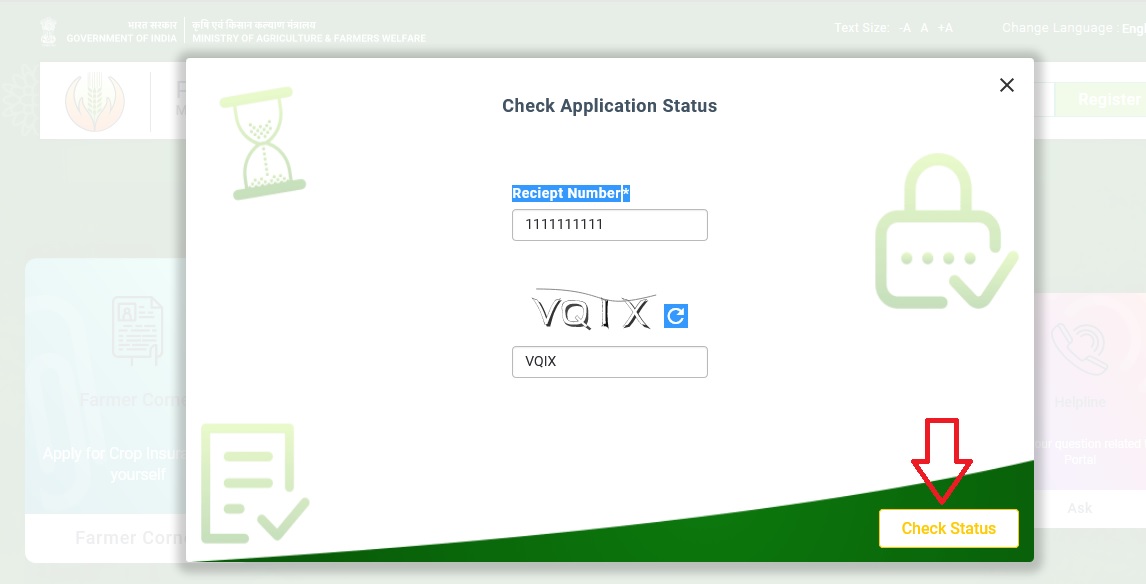Increase text size with +A

tap(945, 28)
